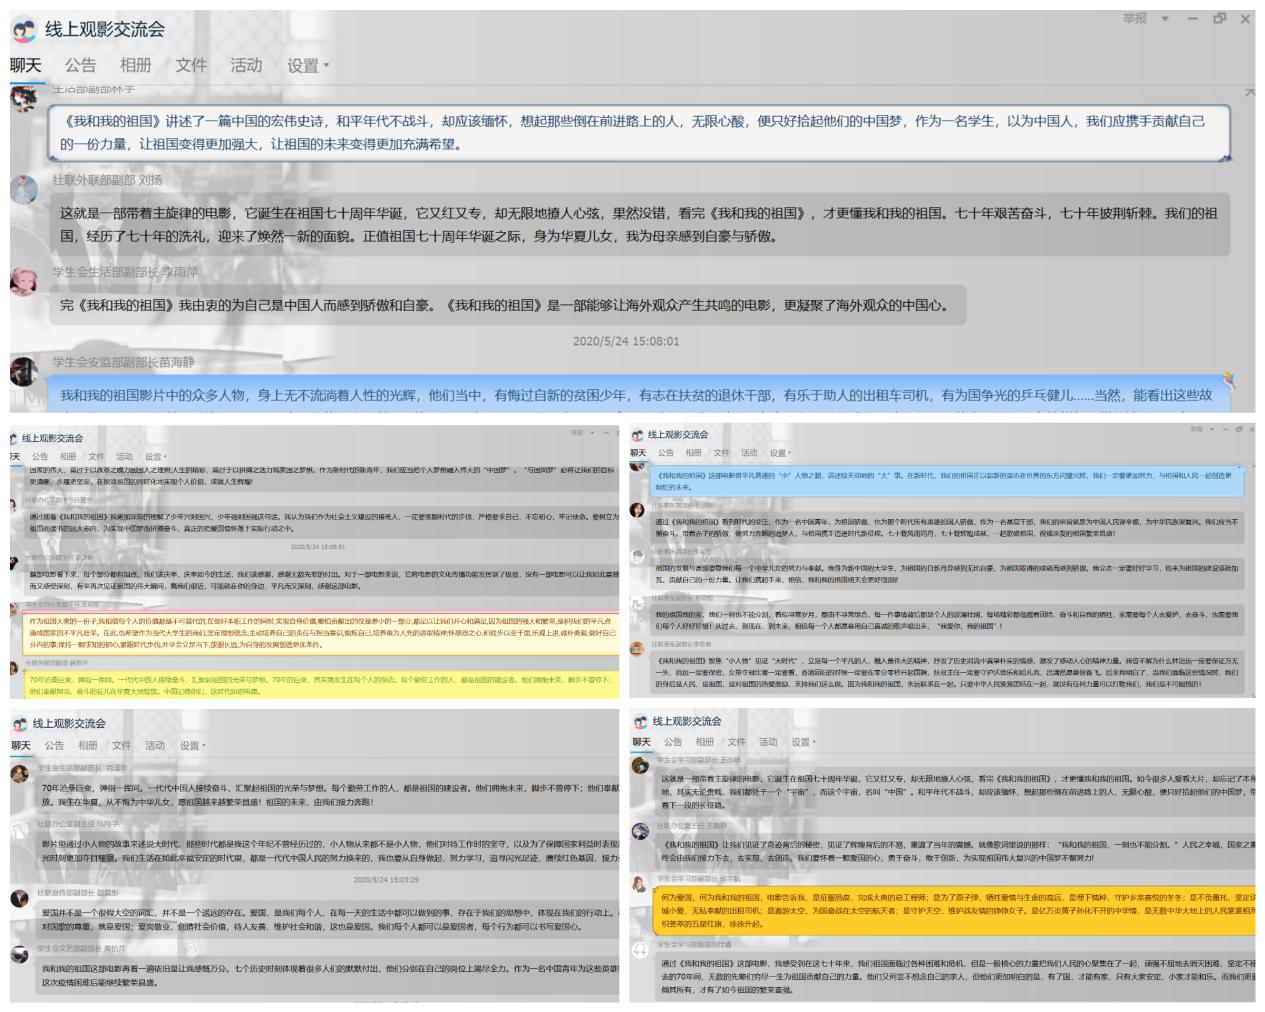Click the group logo icon in the bottom-left window
This screenshot has height=1012, width=1265.
point(20,724)
